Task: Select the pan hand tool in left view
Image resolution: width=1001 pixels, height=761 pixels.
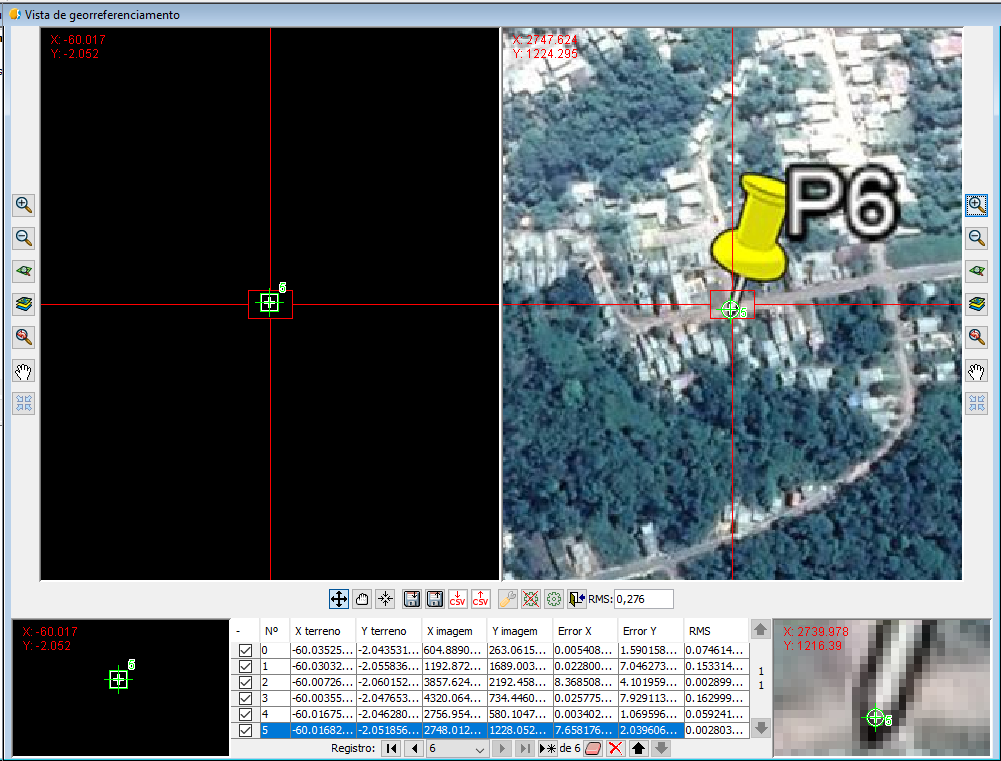Action: tap(24, 372)
